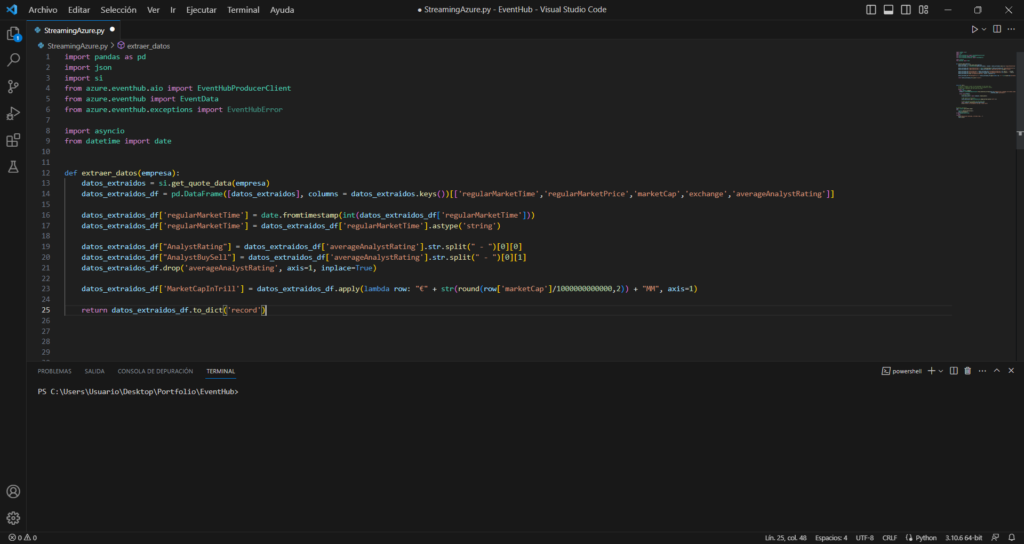
Task: Expand the run button dropdown arrow
Action: (x=985, y=30)
